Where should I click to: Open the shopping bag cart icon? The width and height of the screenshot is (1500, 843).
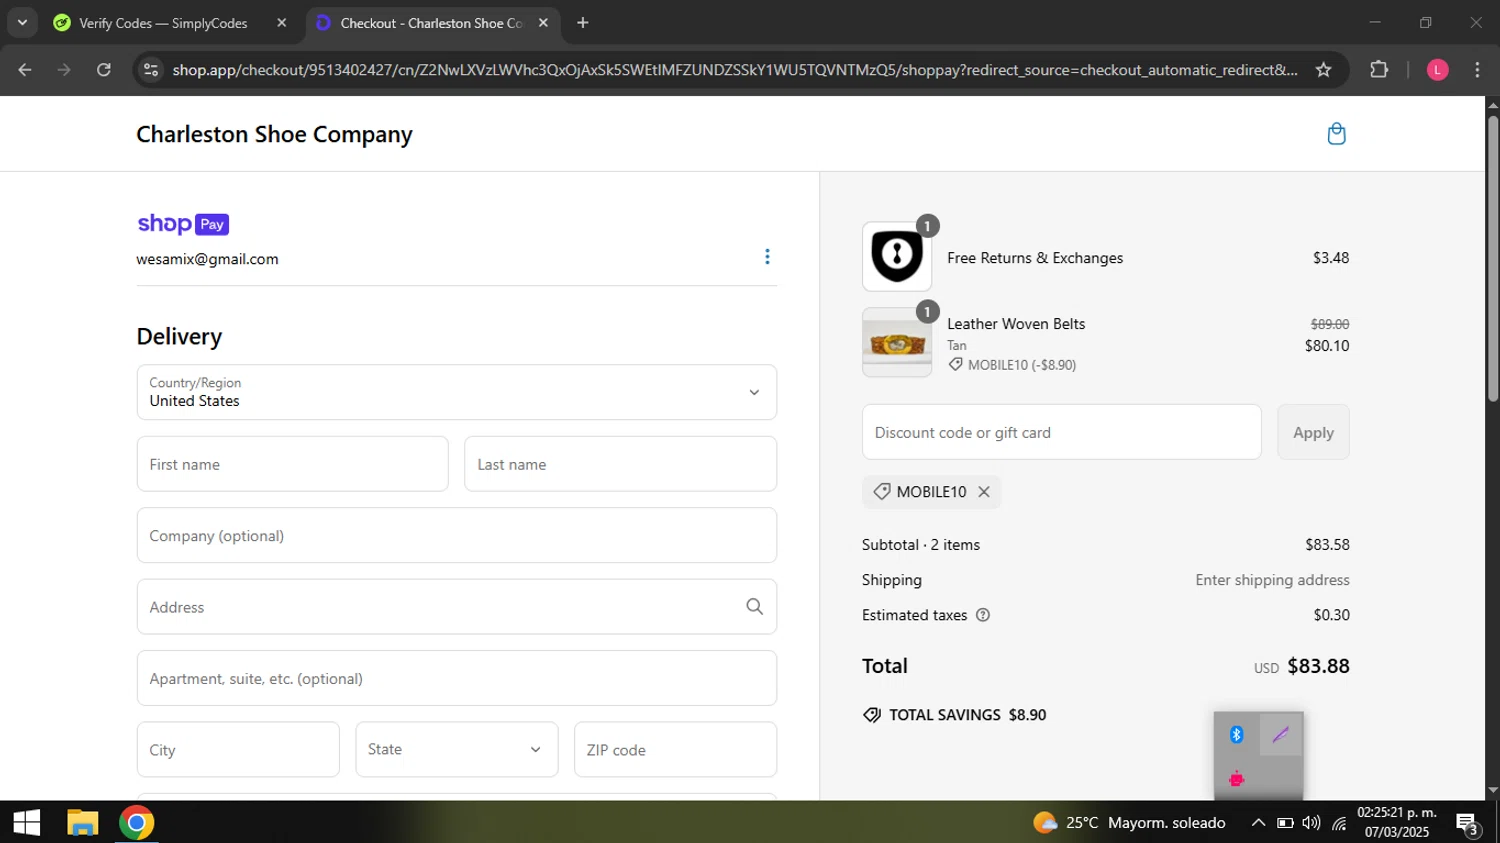click(1336, 134)
